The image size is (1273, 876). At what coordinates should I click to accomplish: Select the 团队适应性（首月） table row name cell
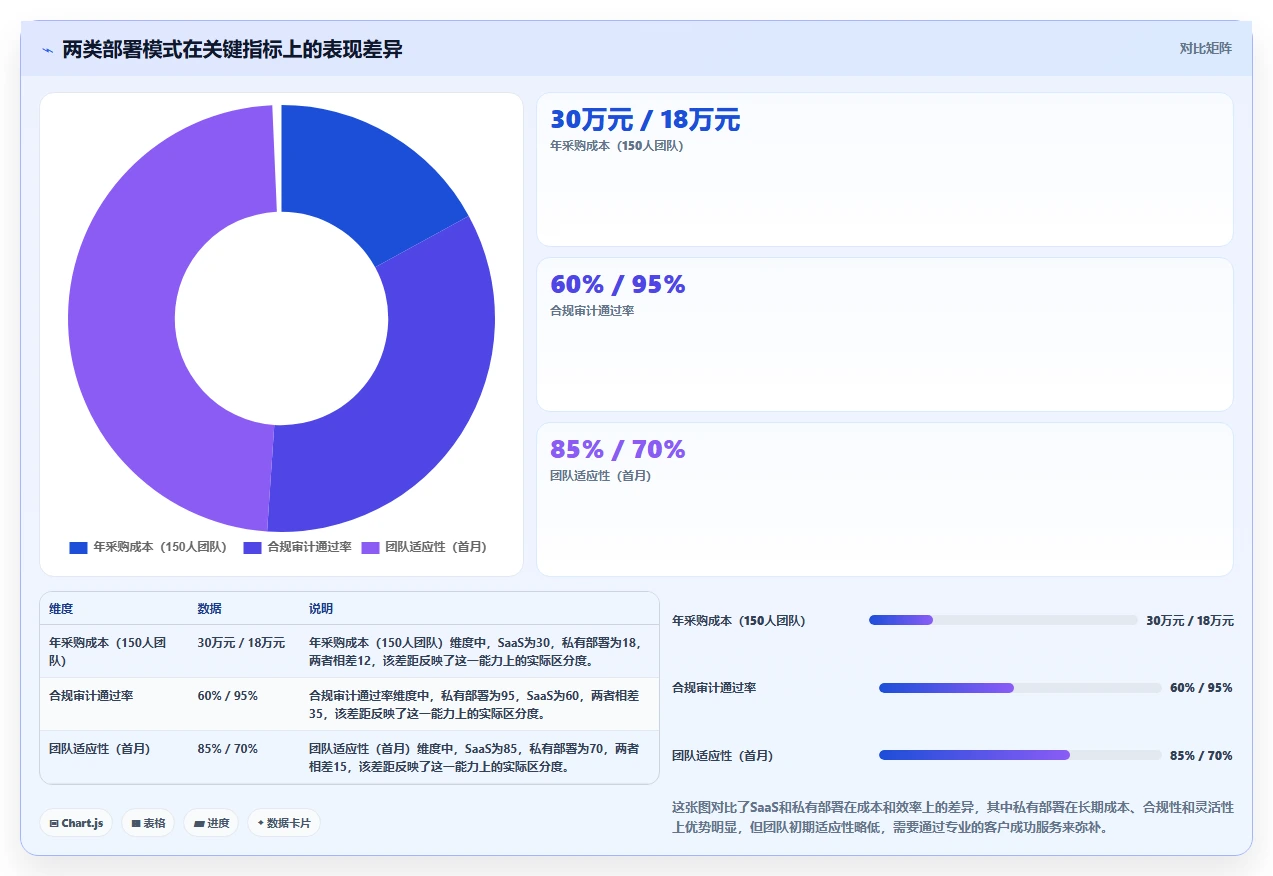pos(114,757)
